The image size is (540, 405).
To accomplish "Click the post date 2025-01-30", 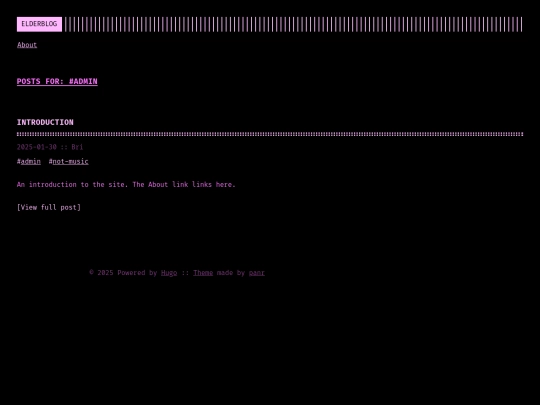I will point(37,147).
